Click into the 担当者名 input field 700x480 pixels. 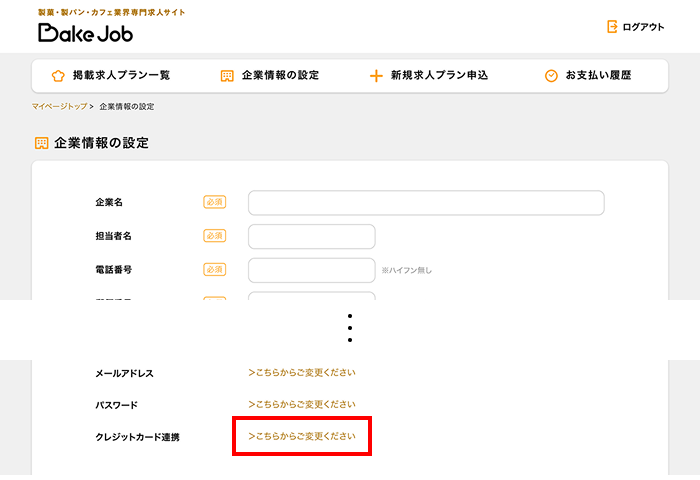(x=311, y=237)
